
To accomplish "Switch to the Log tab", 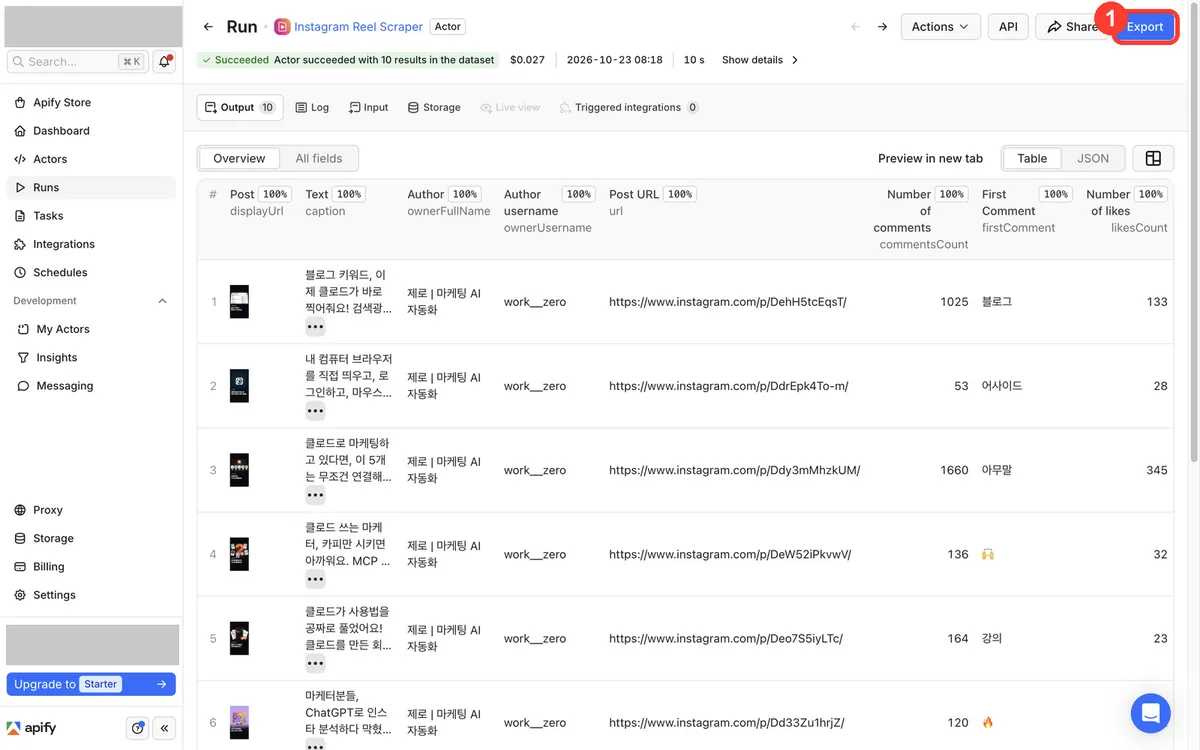I will 312,107.
